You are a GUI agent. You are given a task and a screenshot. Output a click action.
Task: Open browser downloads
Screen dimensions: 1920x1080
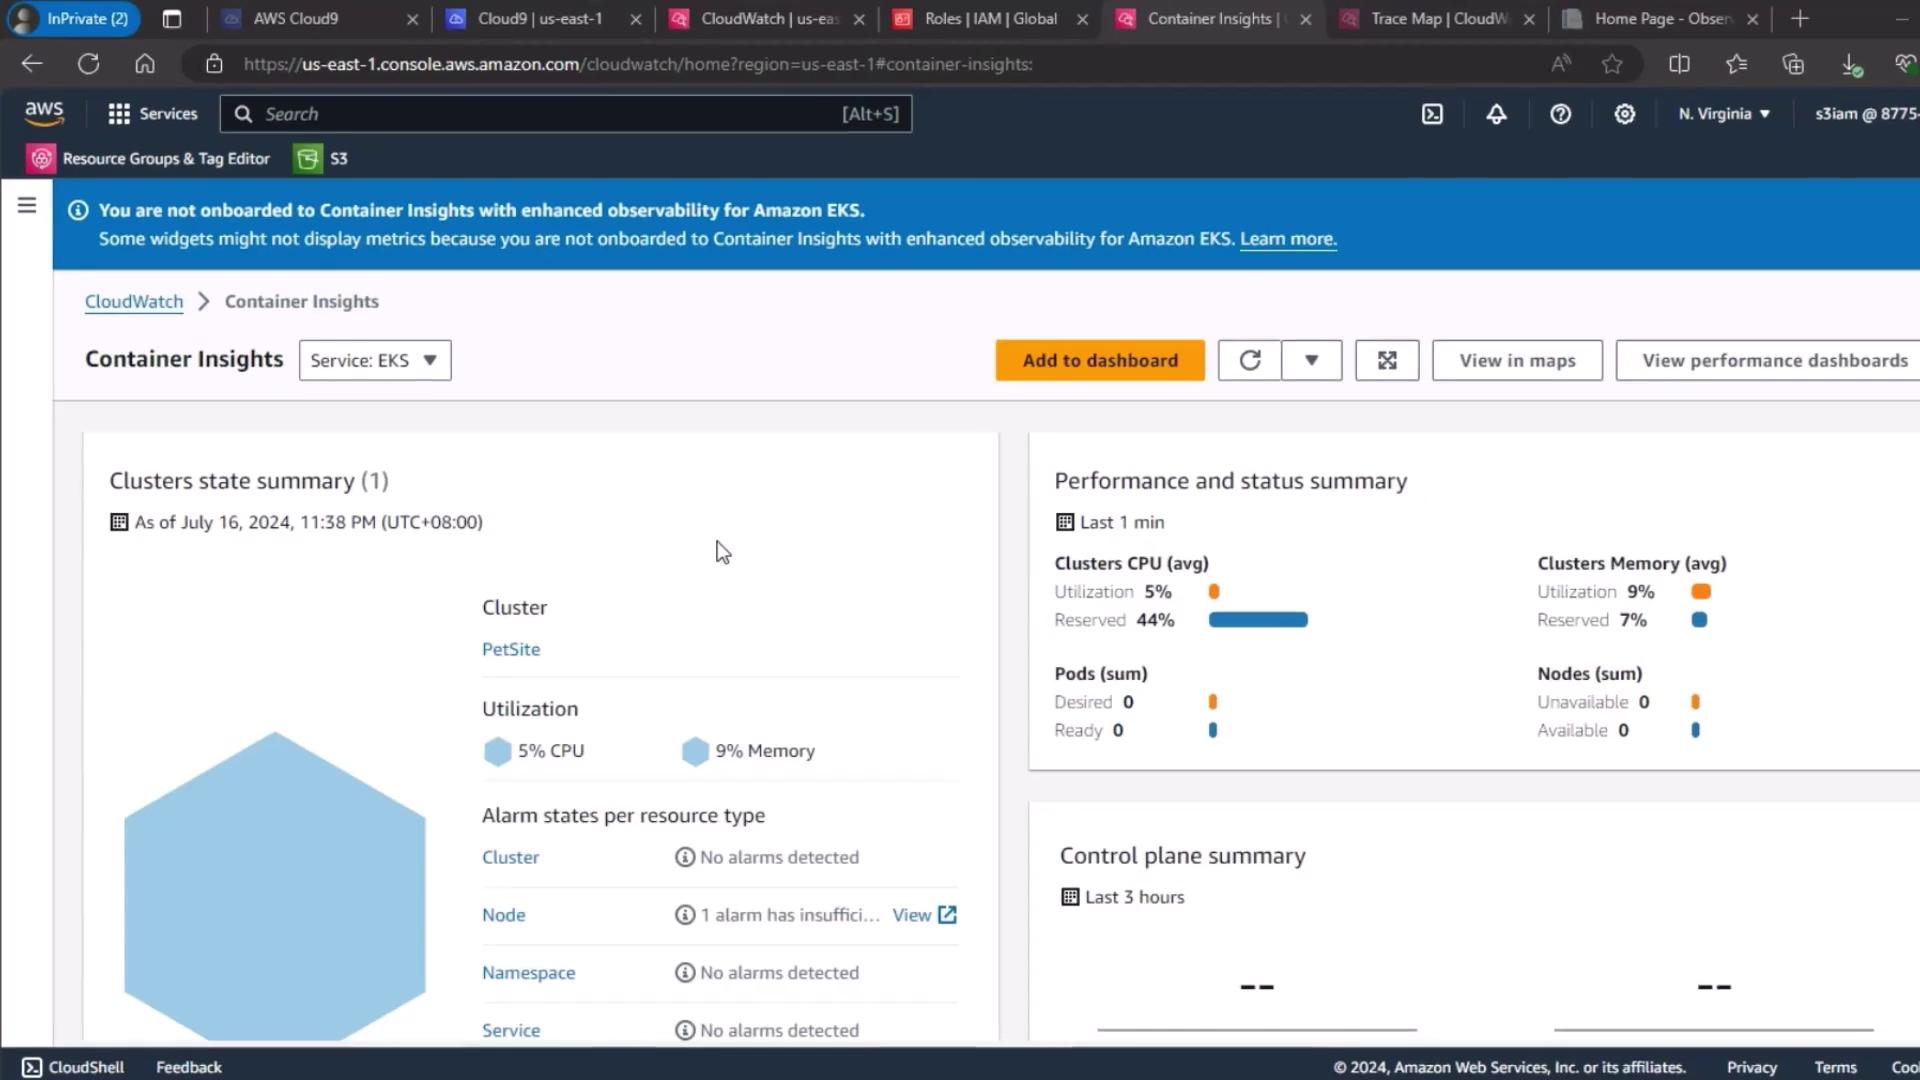(x=1851, y=65)
